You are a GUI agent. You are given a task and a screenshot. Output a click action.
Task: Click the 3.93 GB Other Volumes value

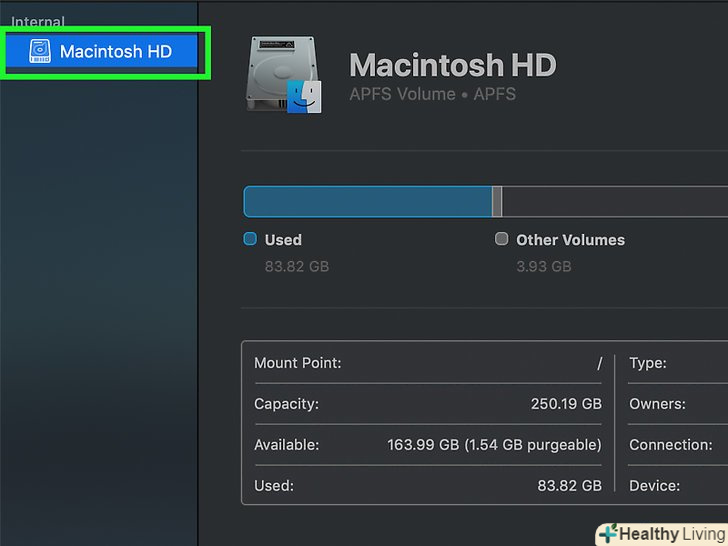click(x=543, y=266)
